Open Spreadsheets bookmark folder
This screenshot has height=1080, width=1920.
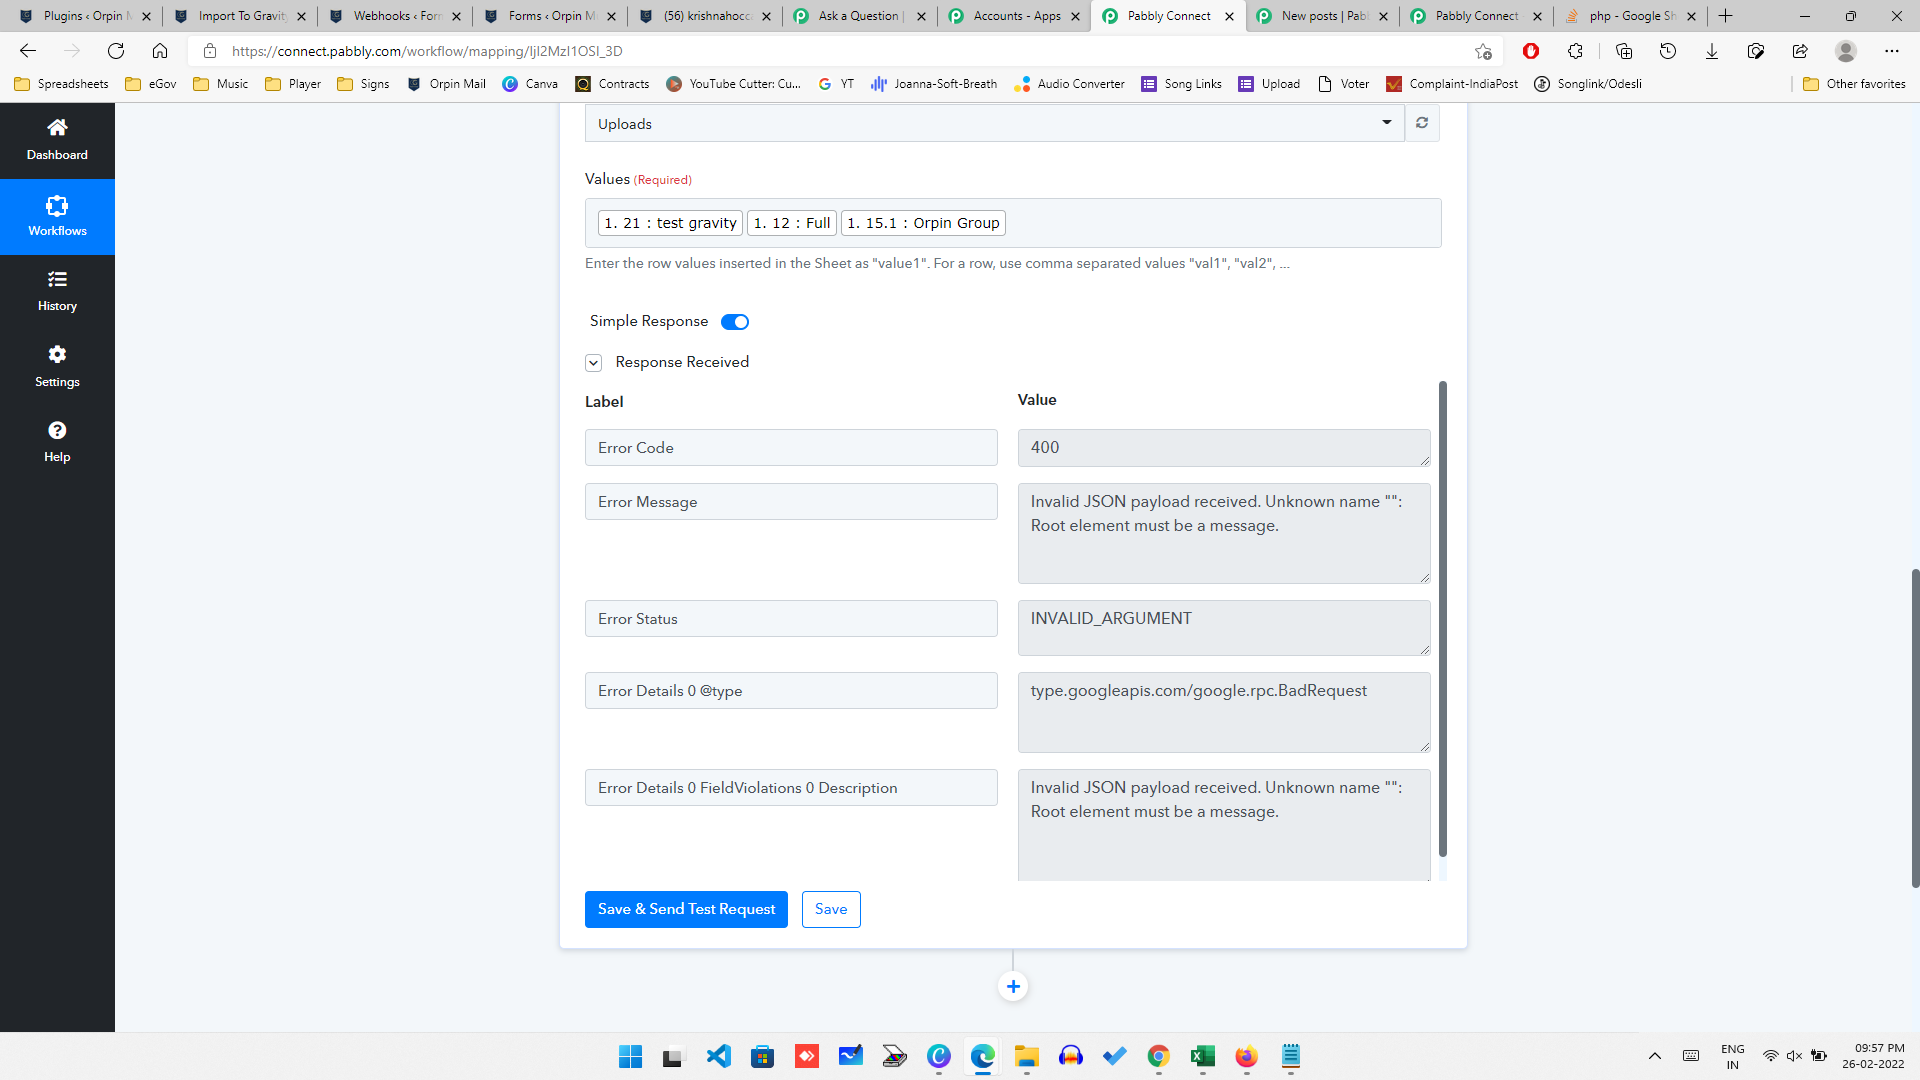pos(61,84)
